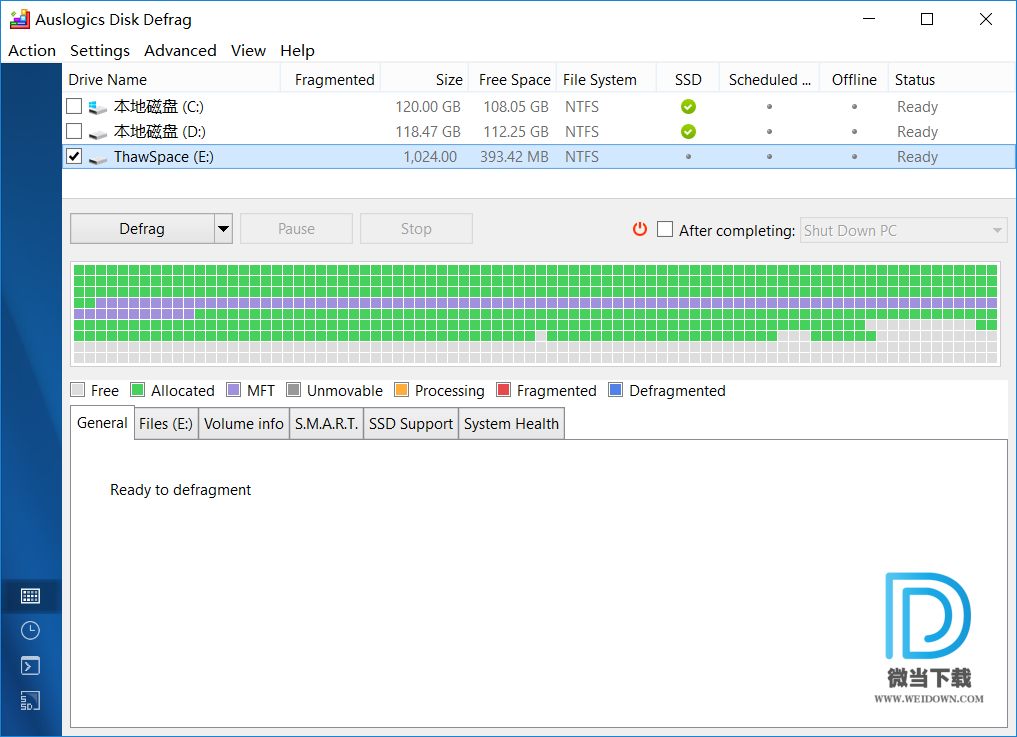The image size is (1017, 737).
Task: Click the red power icon beside After completing
Action: 640,229
